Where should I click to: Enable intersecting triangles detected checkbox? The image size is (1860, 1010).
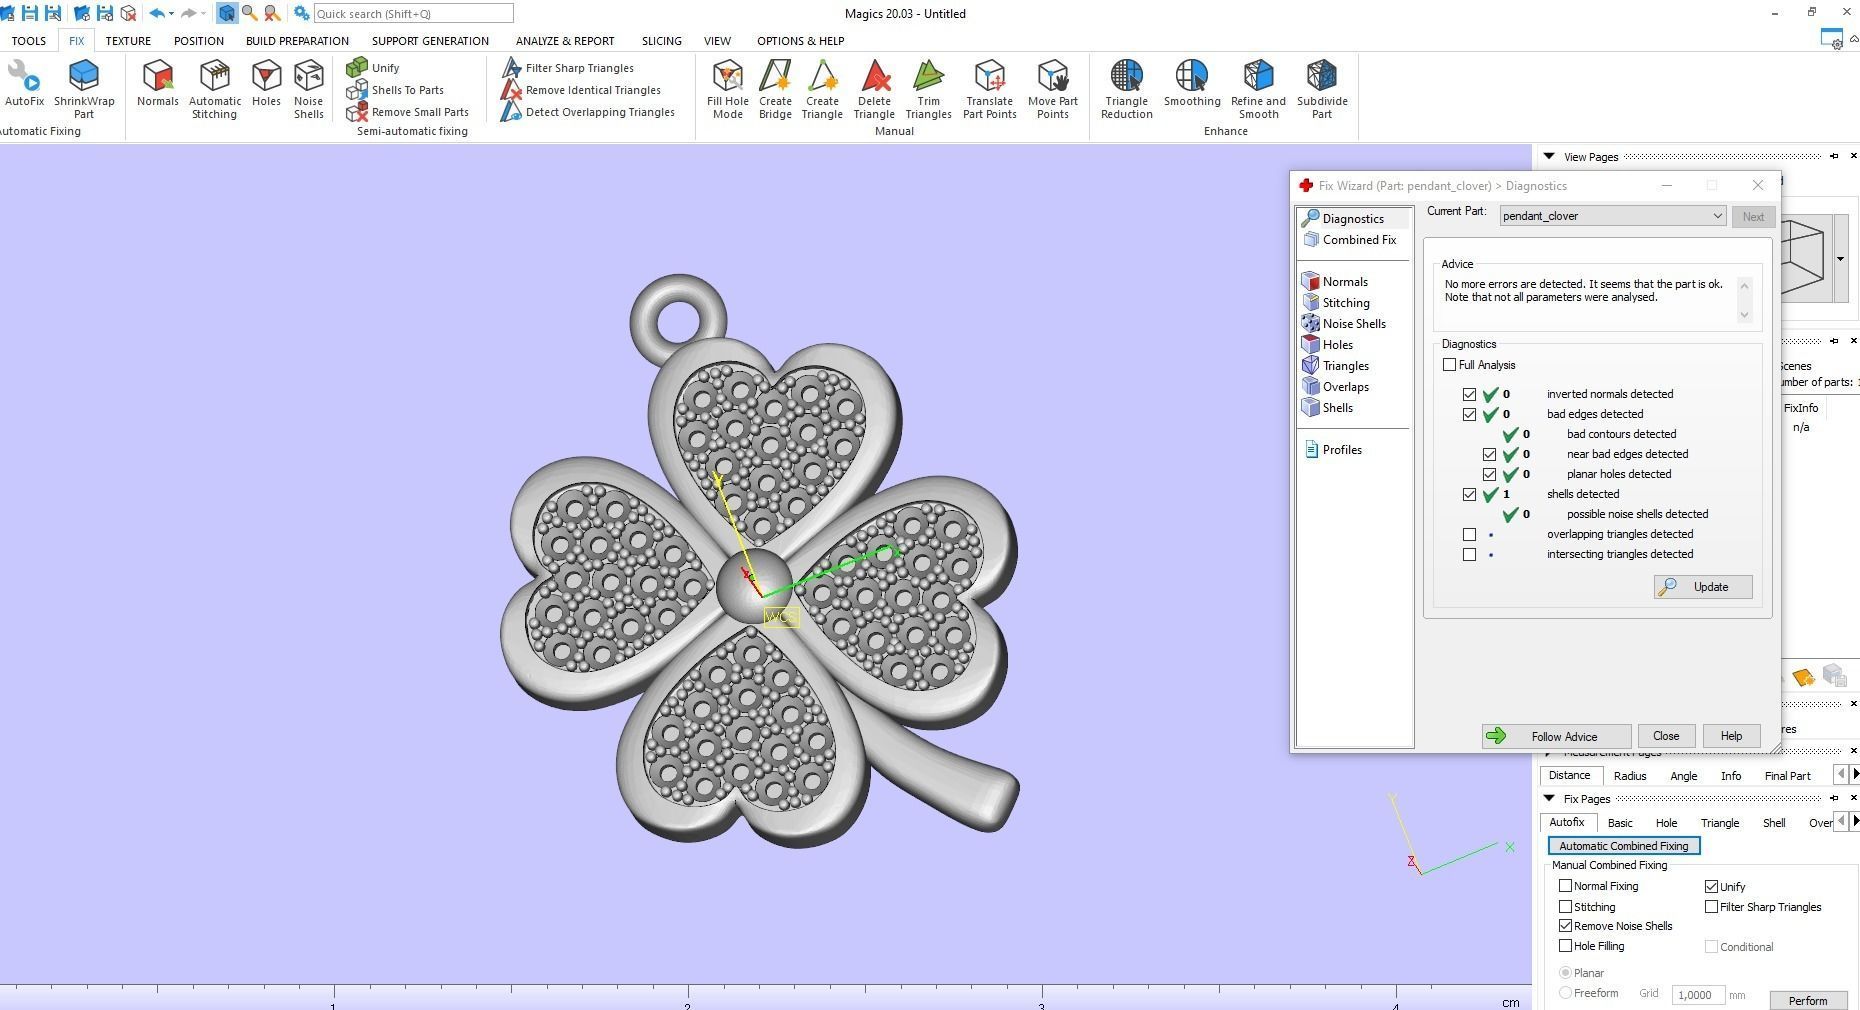[x=1469, y=554]
